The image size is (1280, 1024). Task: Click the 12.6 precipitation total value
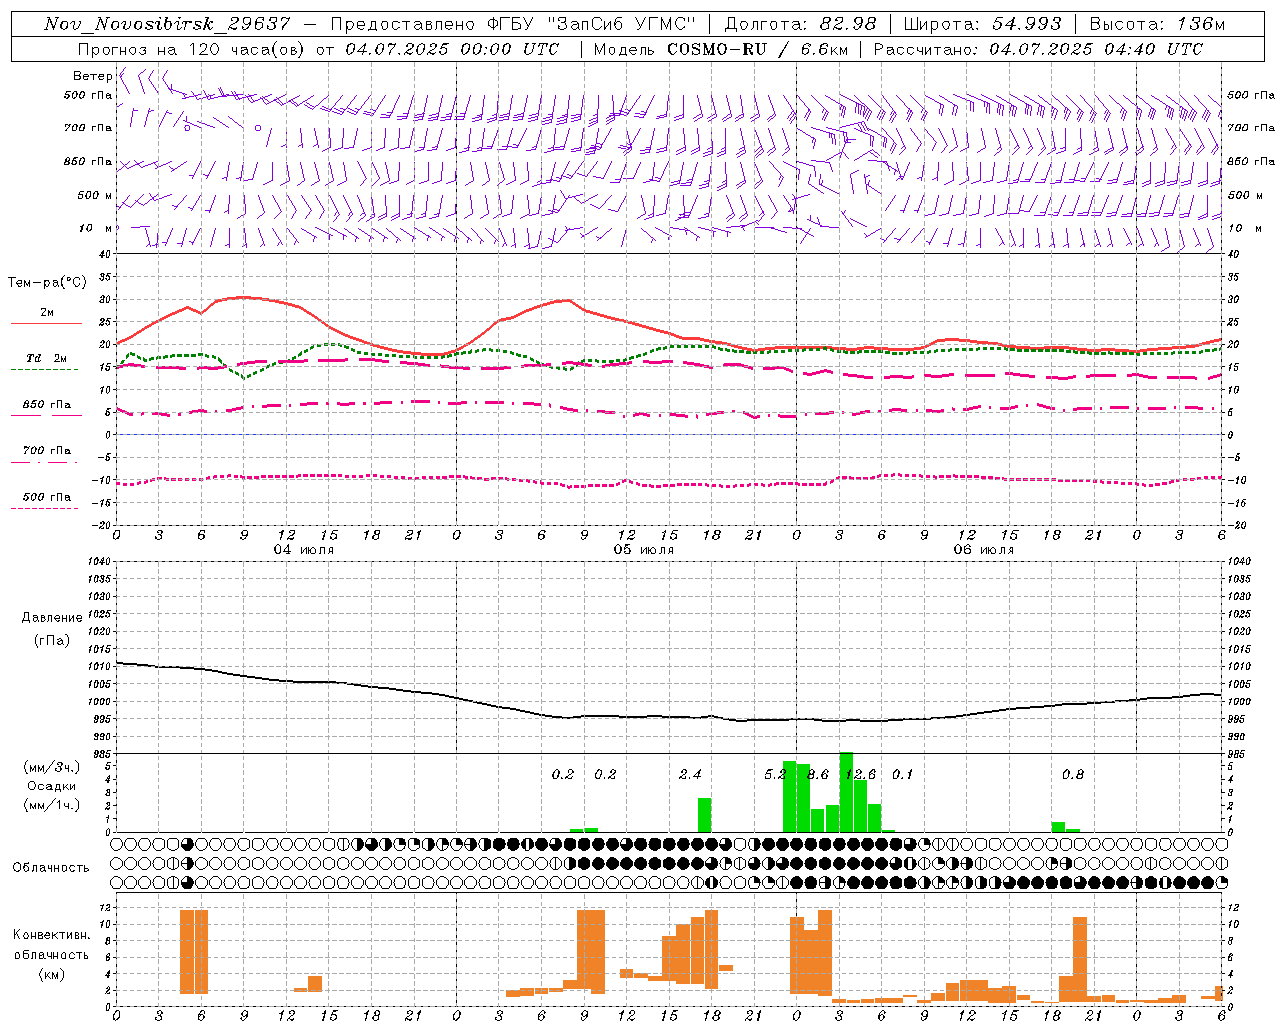click(x=860, y=774)
